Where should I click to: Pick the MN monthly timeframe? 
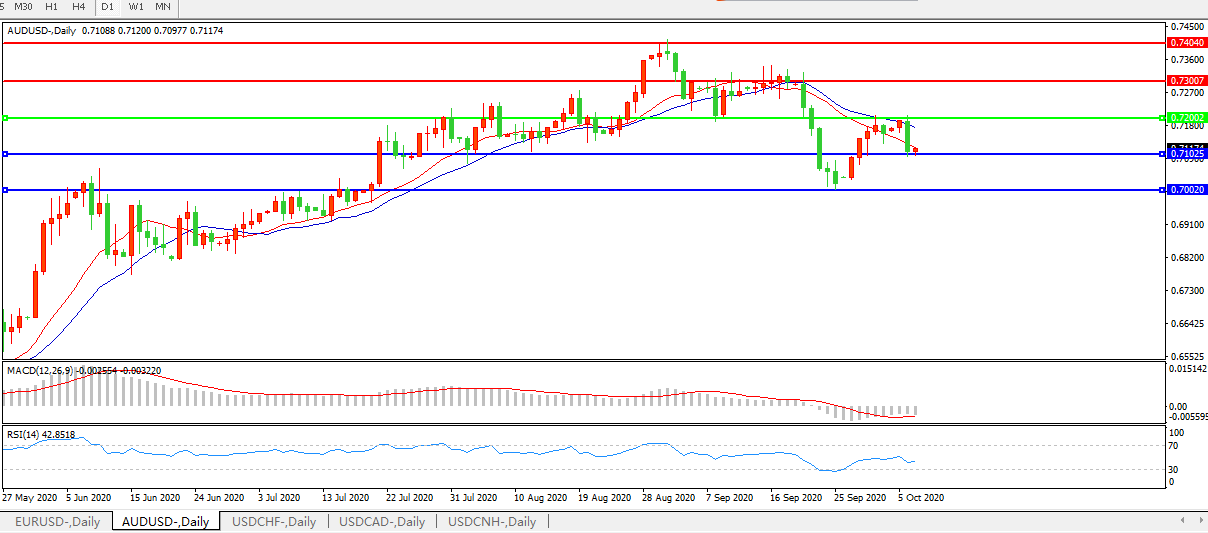point(162,7)
